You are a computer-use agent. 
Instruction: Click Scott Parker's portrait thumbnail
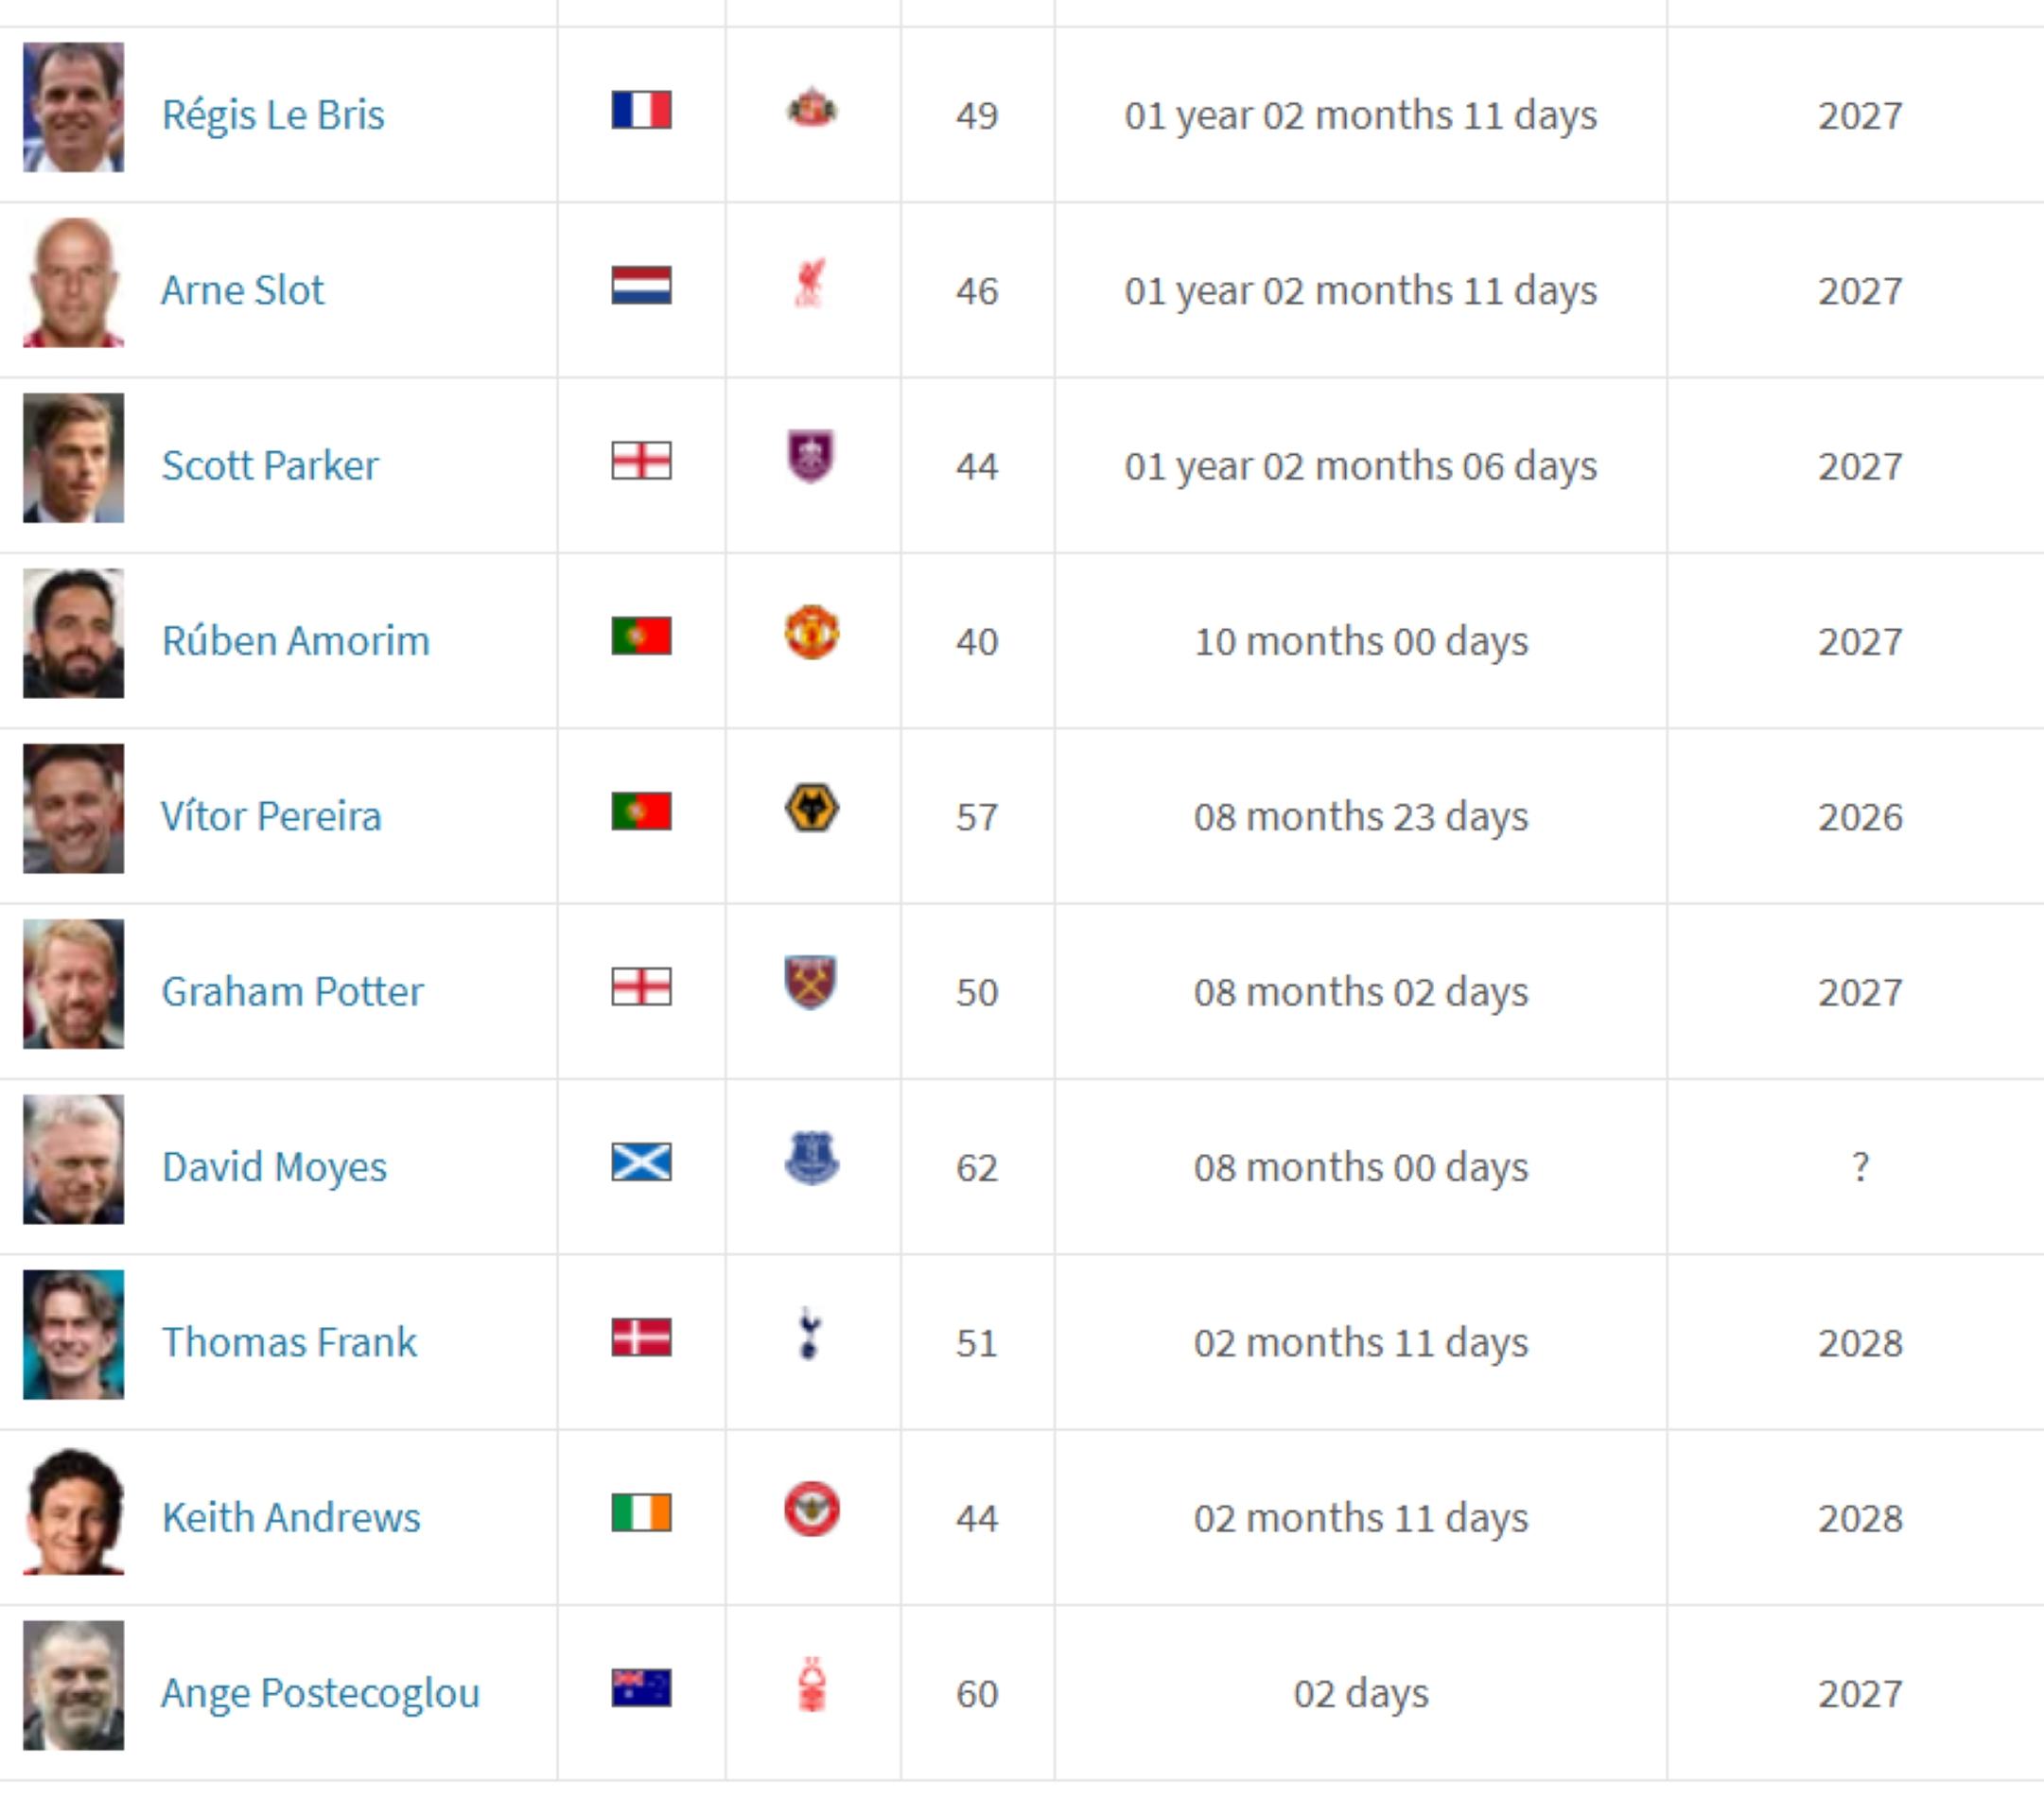coord(74,458)
